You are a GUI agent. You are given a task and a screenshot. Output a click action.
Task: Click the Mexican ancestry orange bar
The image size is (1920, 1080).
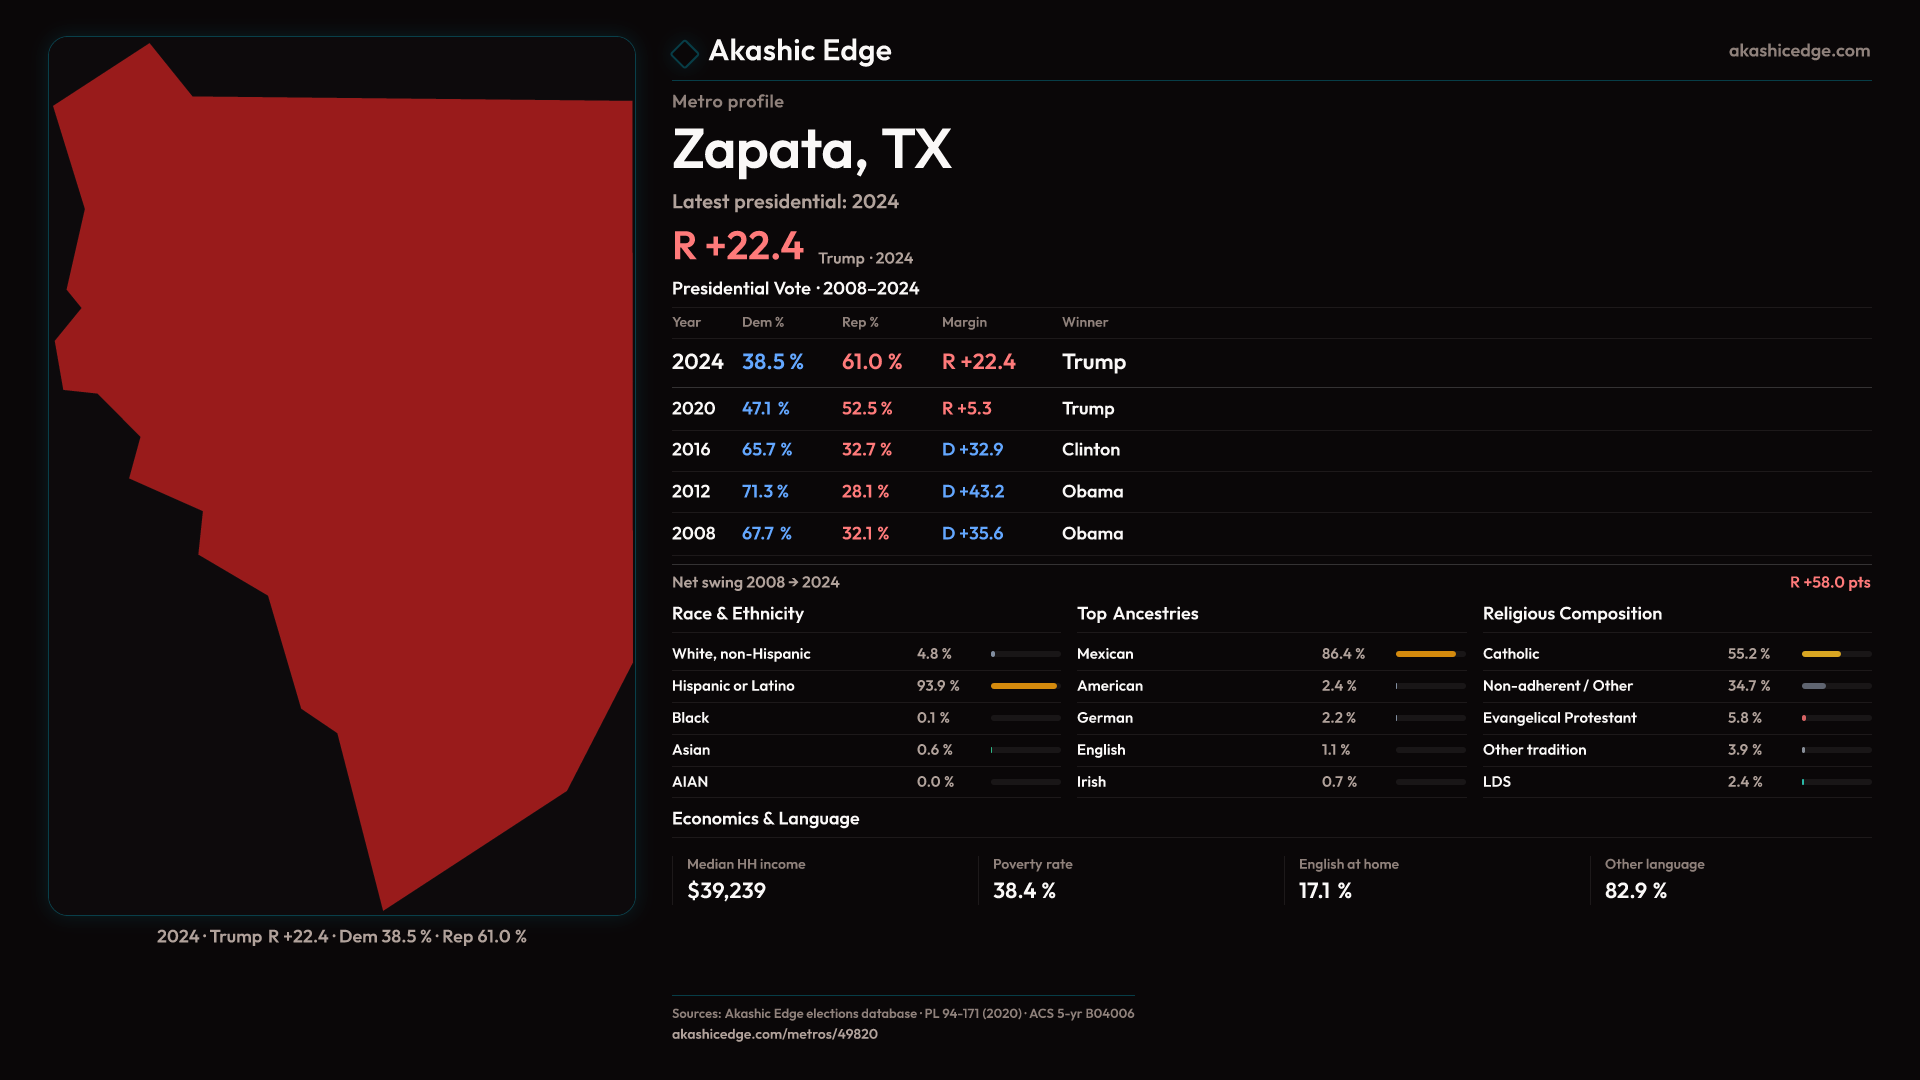point(1426,654)
